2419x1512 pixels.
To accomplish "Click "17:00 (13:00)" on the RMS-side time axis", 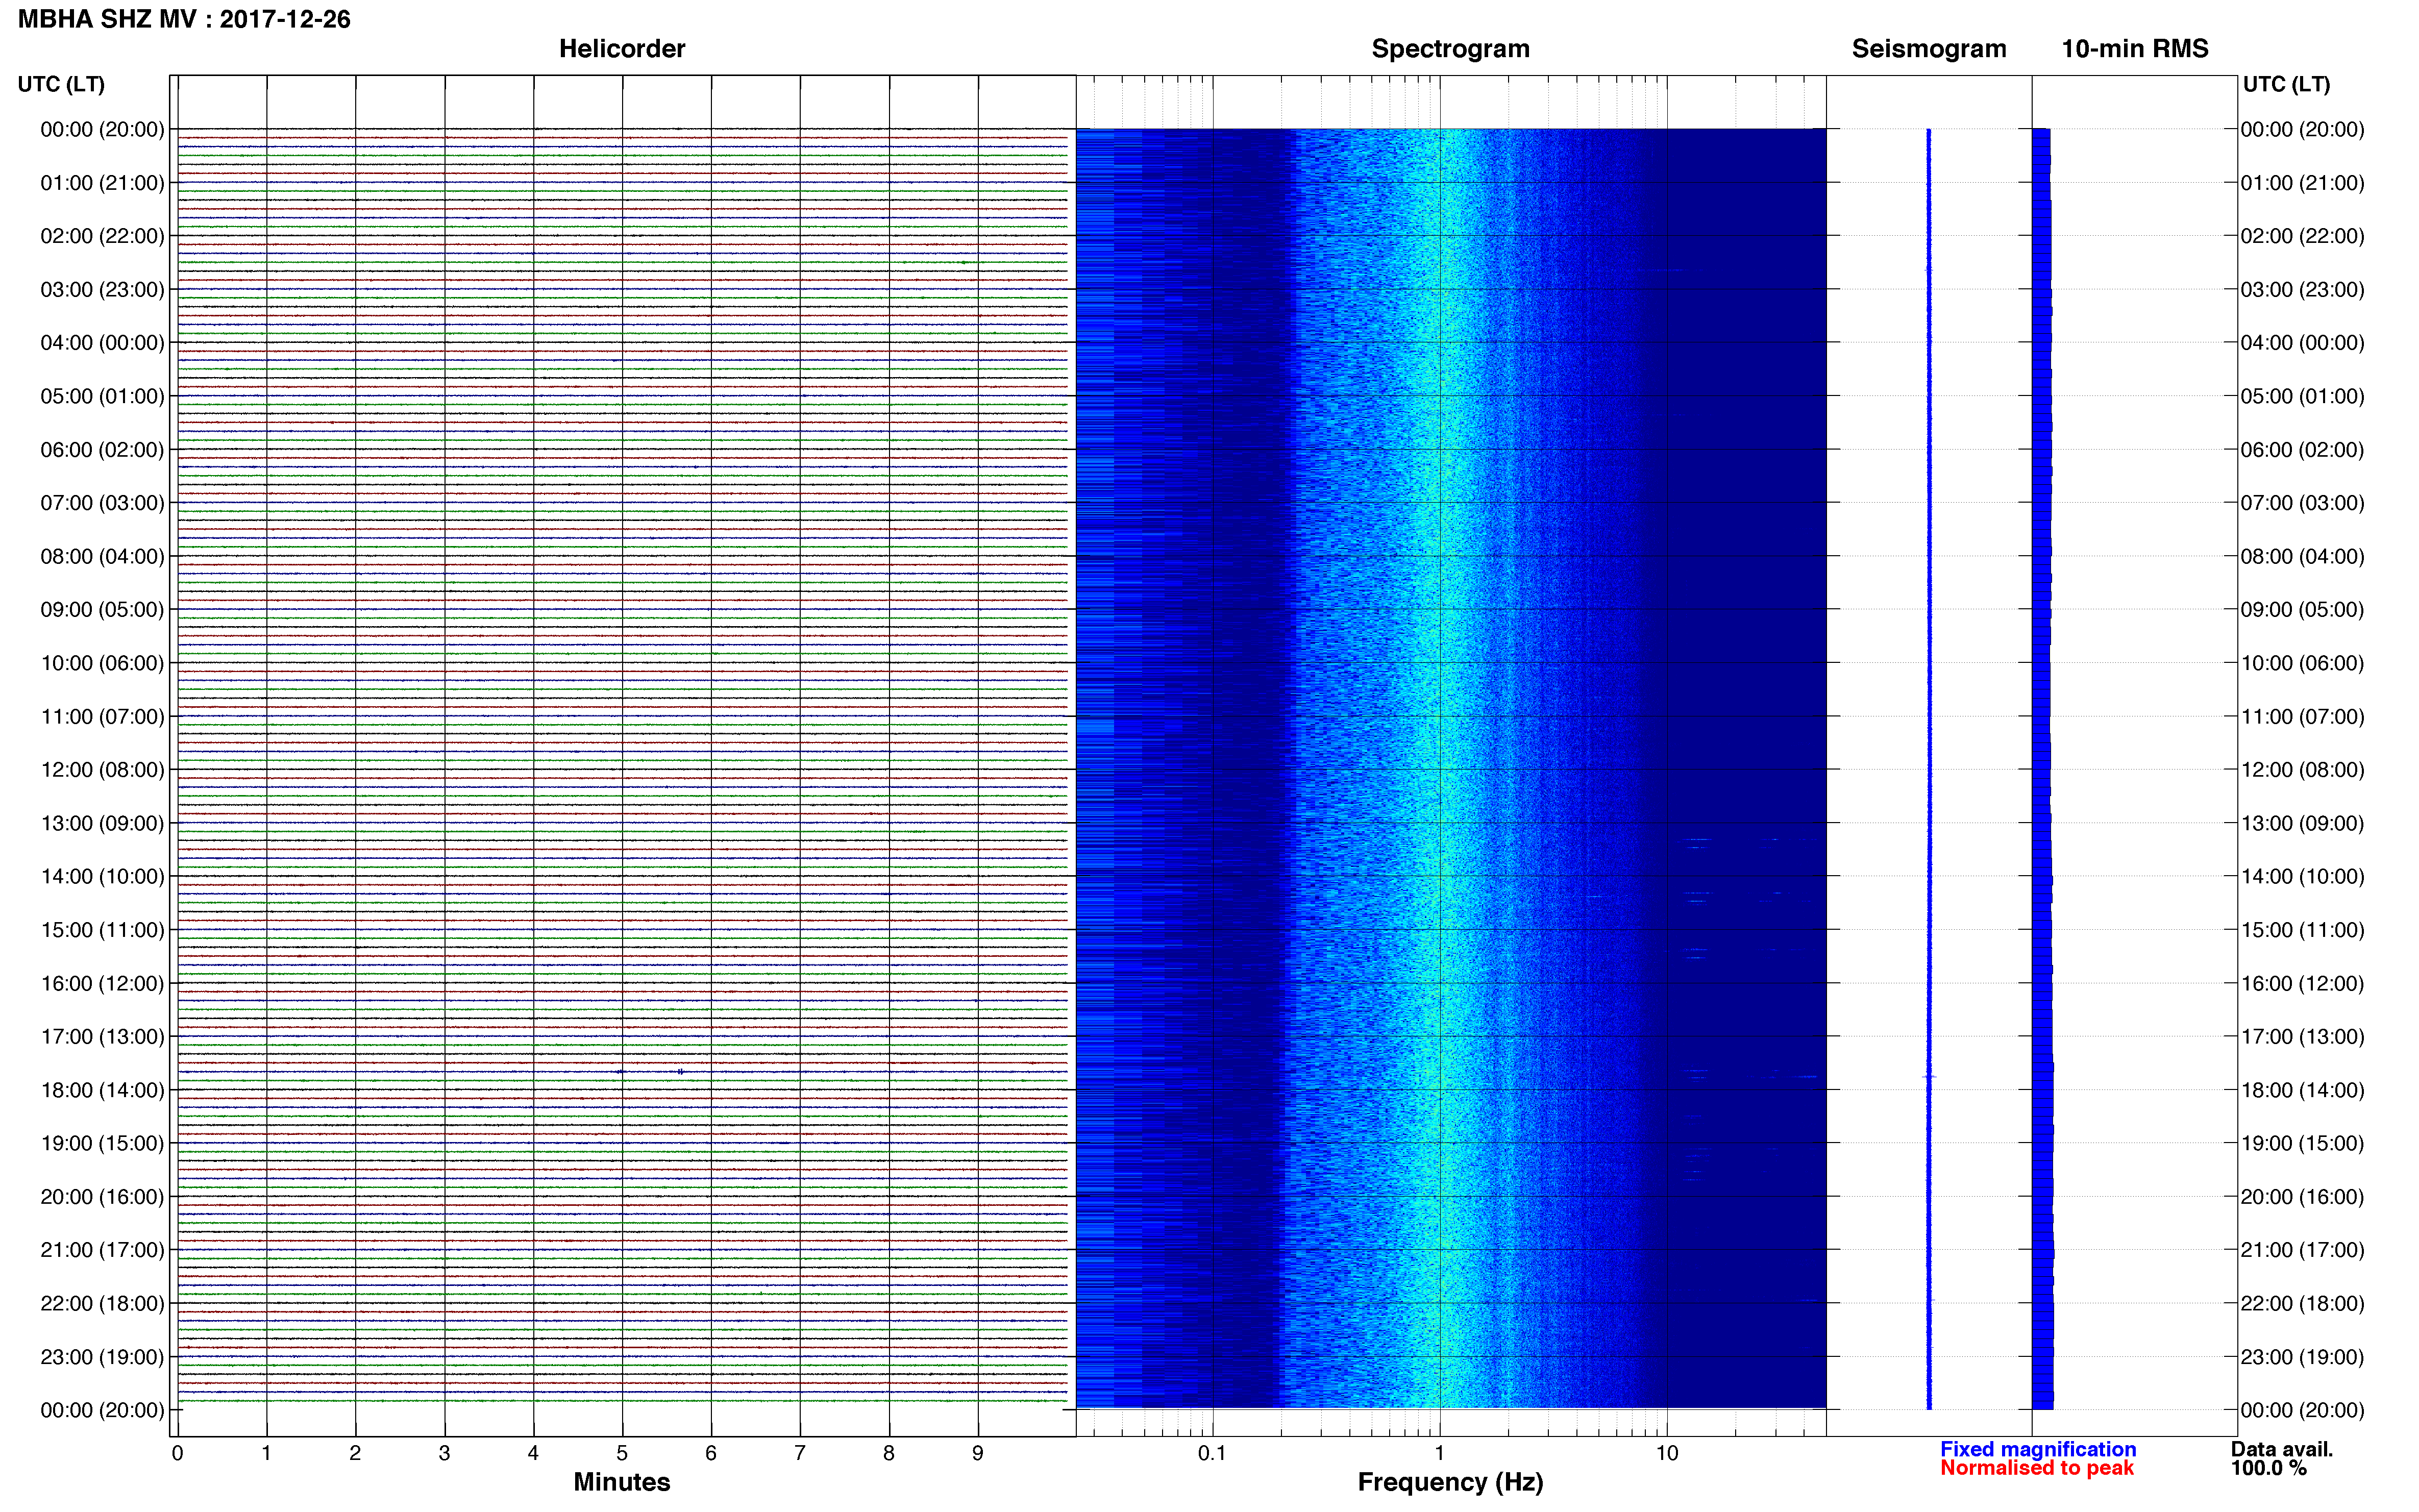I will (2302, 1037).
